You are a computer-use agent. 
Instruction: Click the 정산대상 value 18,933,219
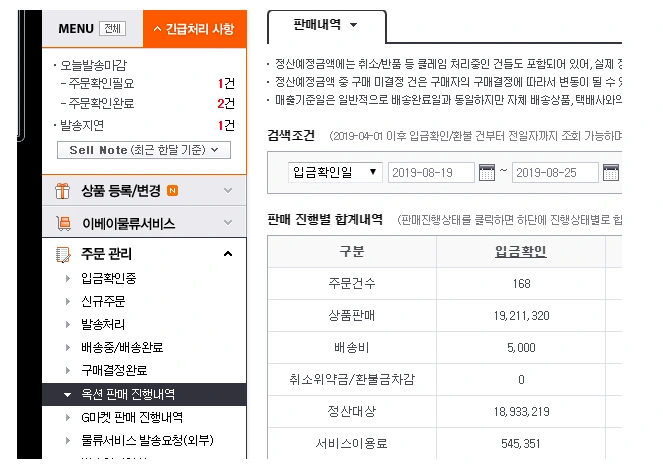521,412
